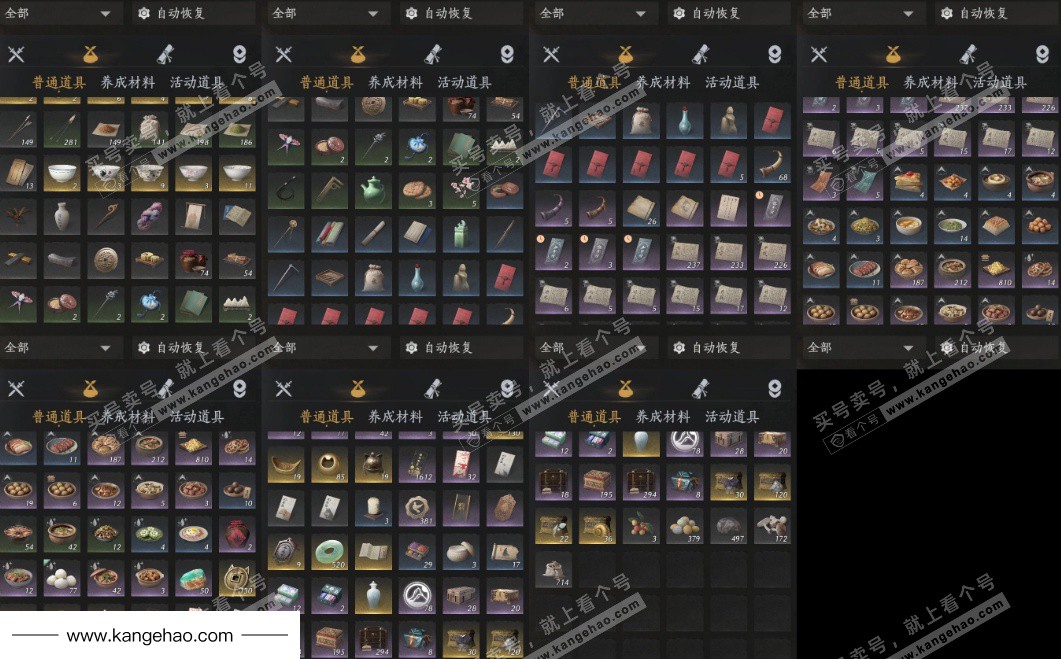This screenshot has height=659, width=1061.
Task: Open the 全部 dropdown in the top-left panel
Action: pos(58,13)
